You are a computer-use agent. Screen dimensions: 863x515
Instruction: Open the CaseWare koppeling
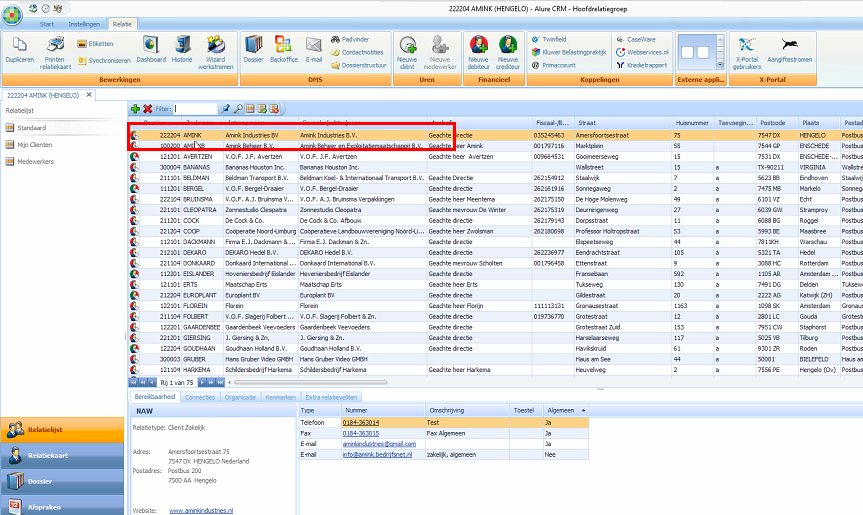636,39
